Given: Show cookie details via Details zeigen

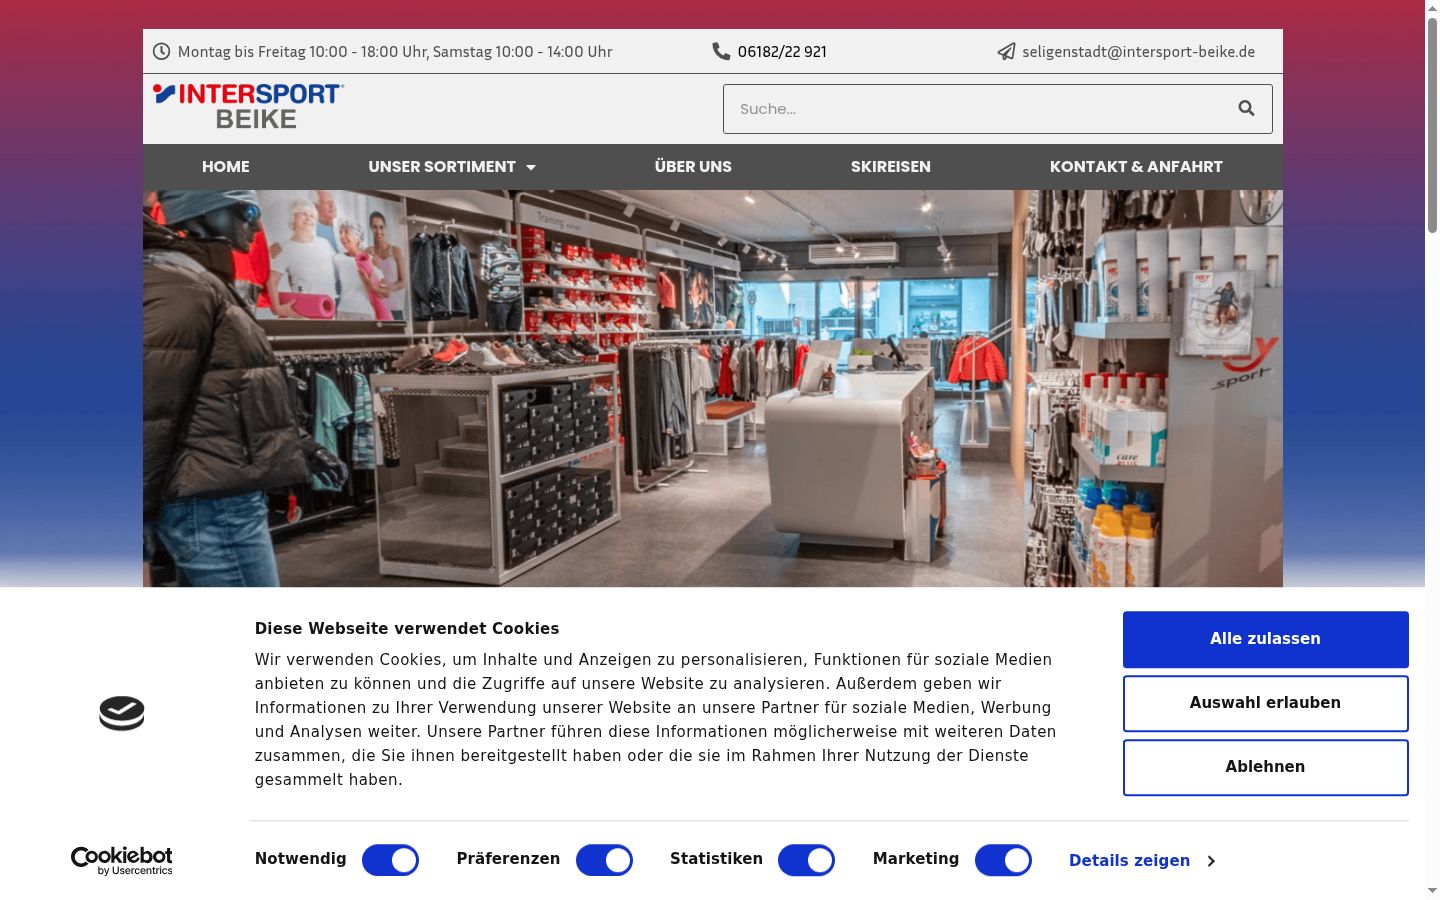Looking at the screenshot, I should [1129, 861].
